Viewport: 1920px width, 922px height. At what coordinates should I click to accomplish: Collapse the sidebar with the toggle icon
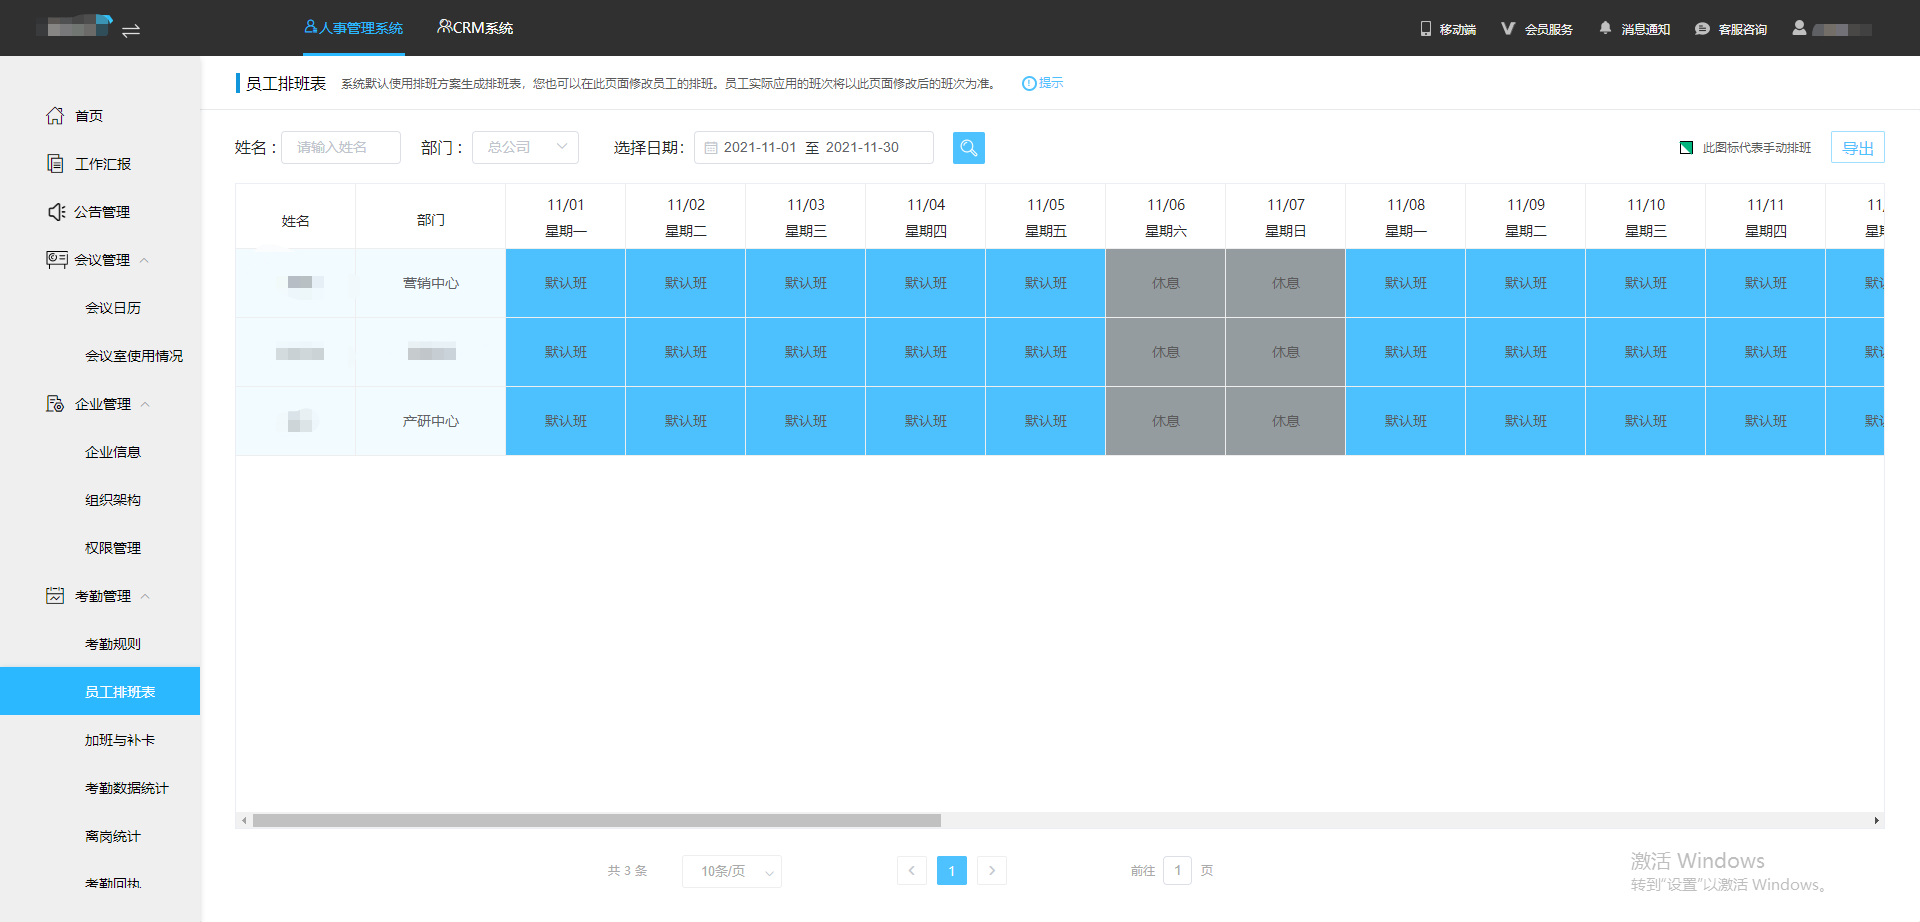coord(131,30)
